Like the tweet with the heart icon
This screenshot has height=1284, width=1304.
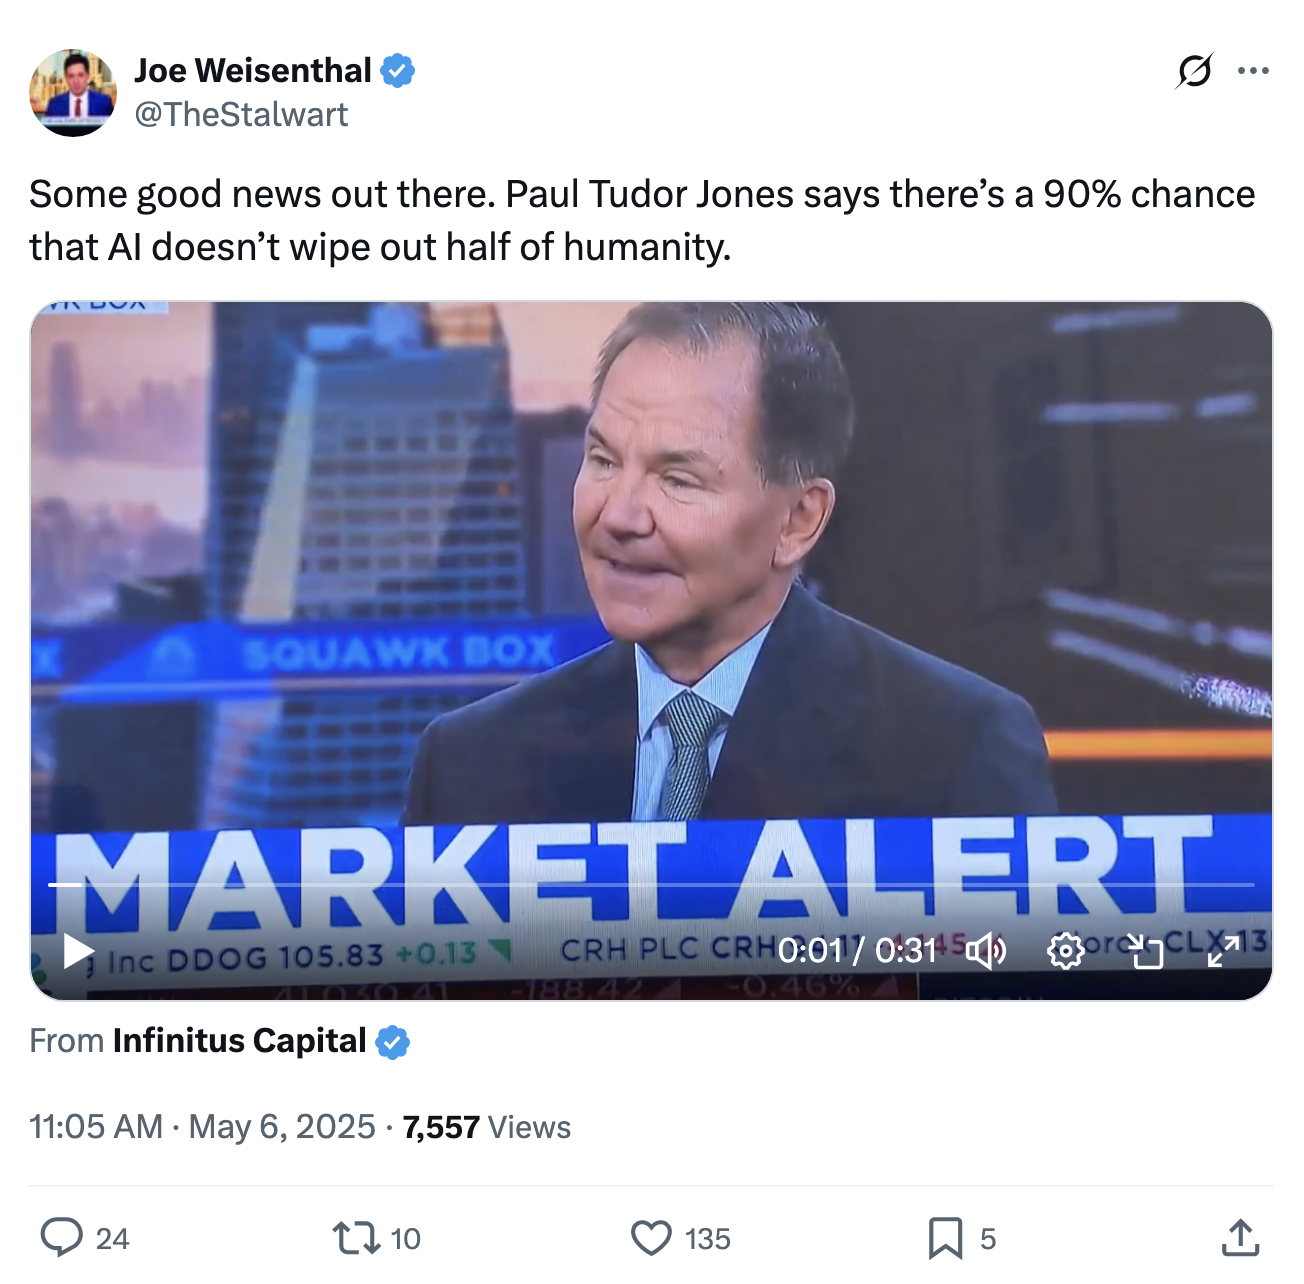tap(651, 1238)
